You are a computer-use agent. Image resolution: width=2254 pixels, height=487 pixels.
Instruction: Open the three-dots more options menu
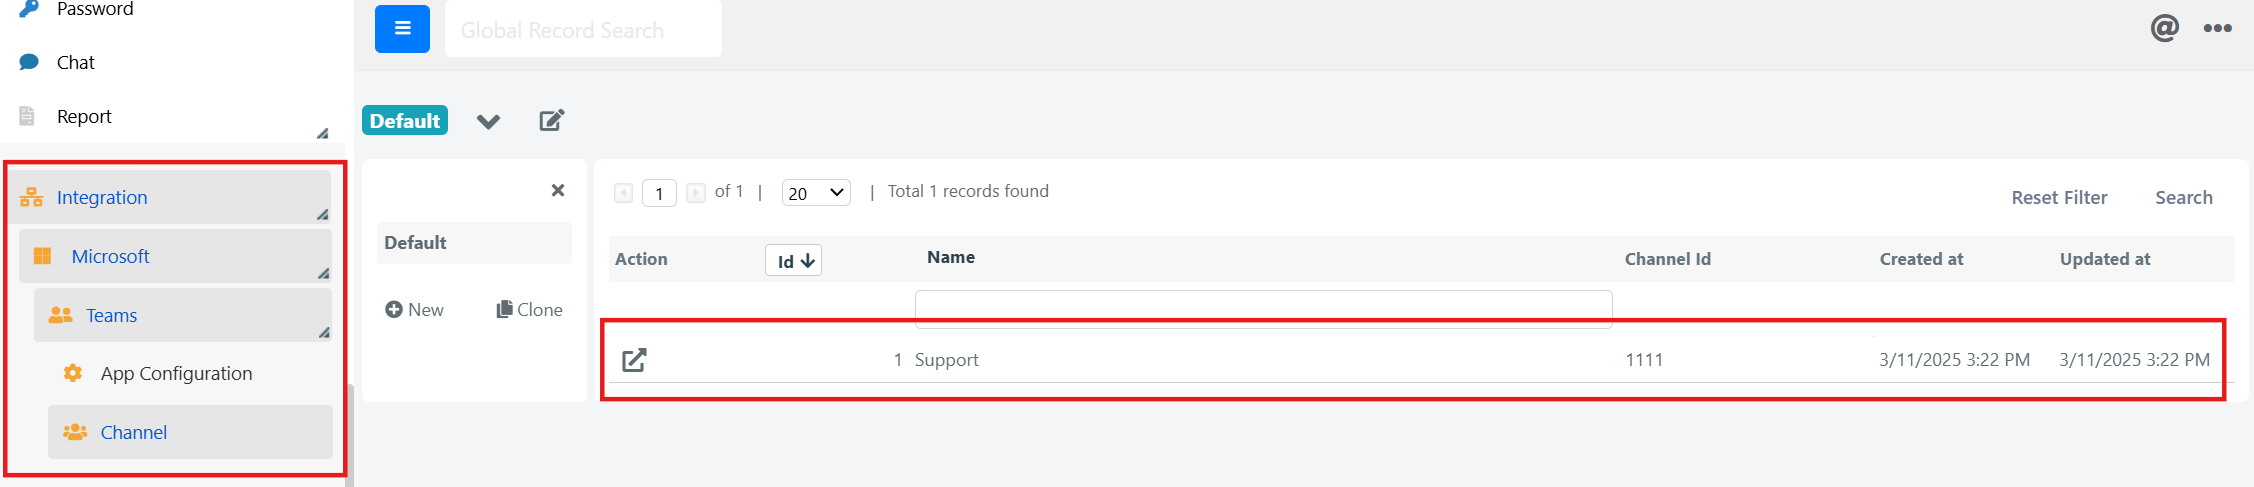click(x=2217, y=28)
